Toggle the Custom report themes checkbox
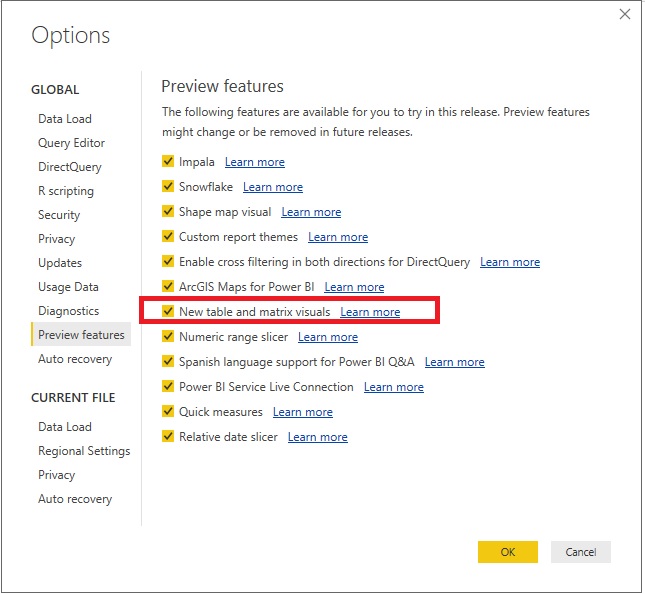The width and height of the screenshot is (645, 594). pyautogui.click(x=168, y=236)
